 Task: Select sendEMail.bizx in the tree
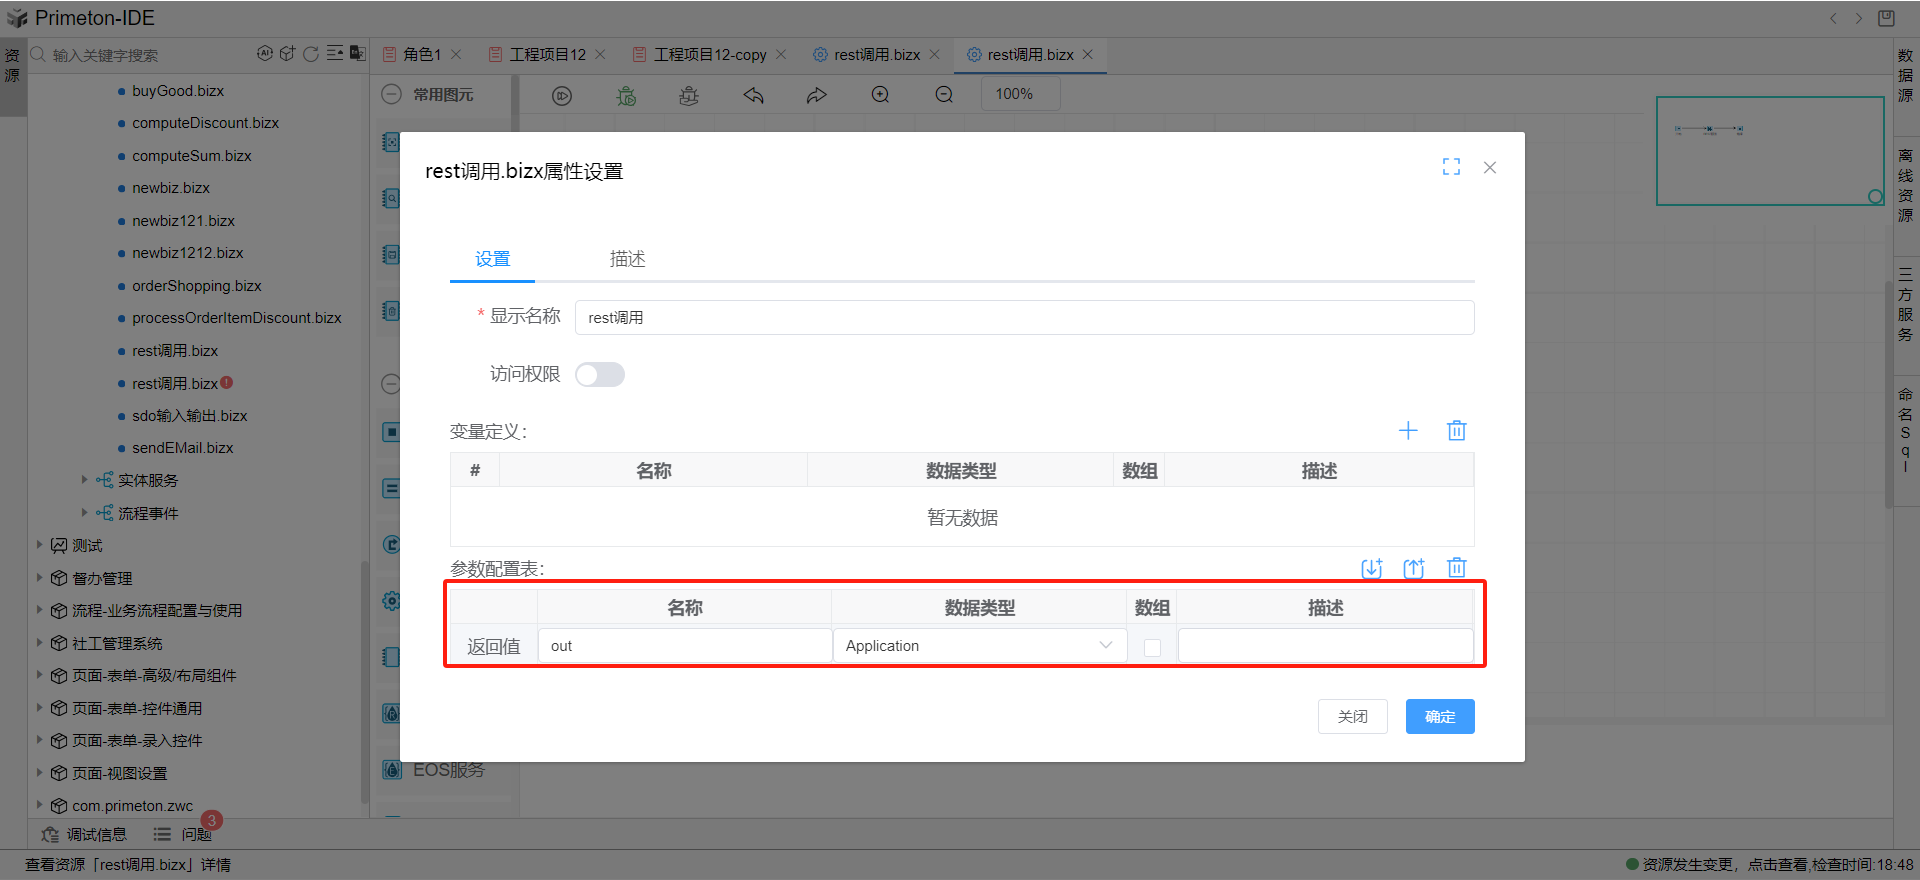pyautogui.click(x=182, y=448)
